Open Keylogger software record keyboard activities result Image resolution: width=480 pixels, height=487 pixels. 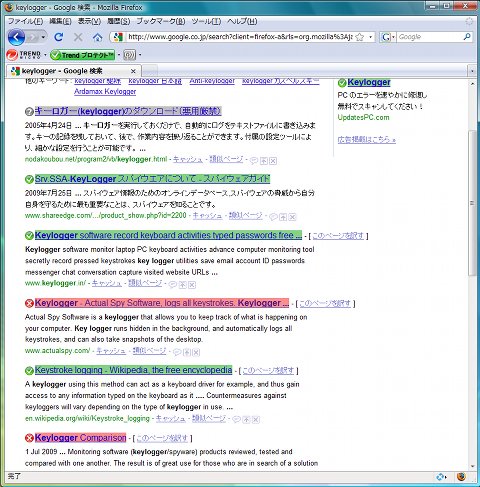coord(168,235)
